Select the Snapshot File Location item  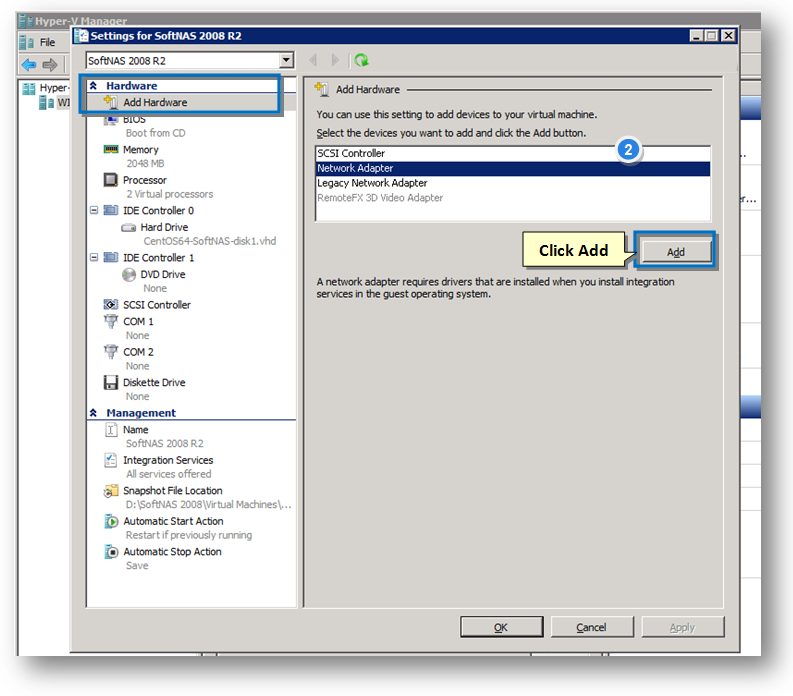point(172,491)
